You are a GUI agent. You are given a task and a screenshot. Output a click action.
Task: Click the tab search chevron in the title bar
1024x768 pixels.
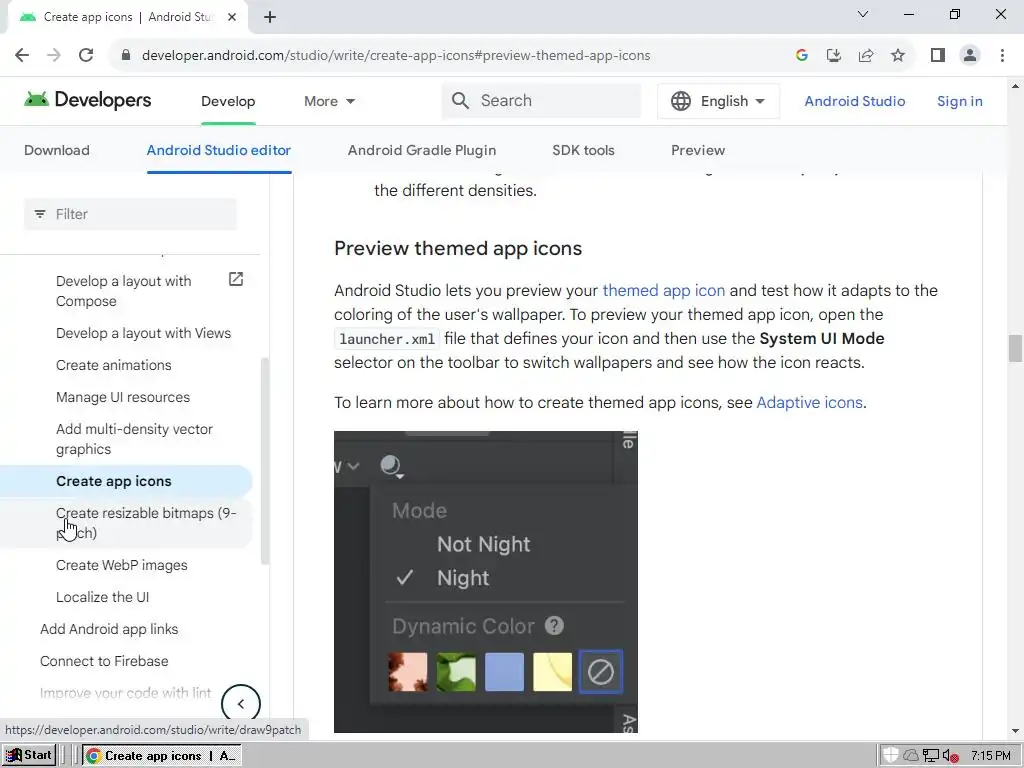[x=863, y=14]
